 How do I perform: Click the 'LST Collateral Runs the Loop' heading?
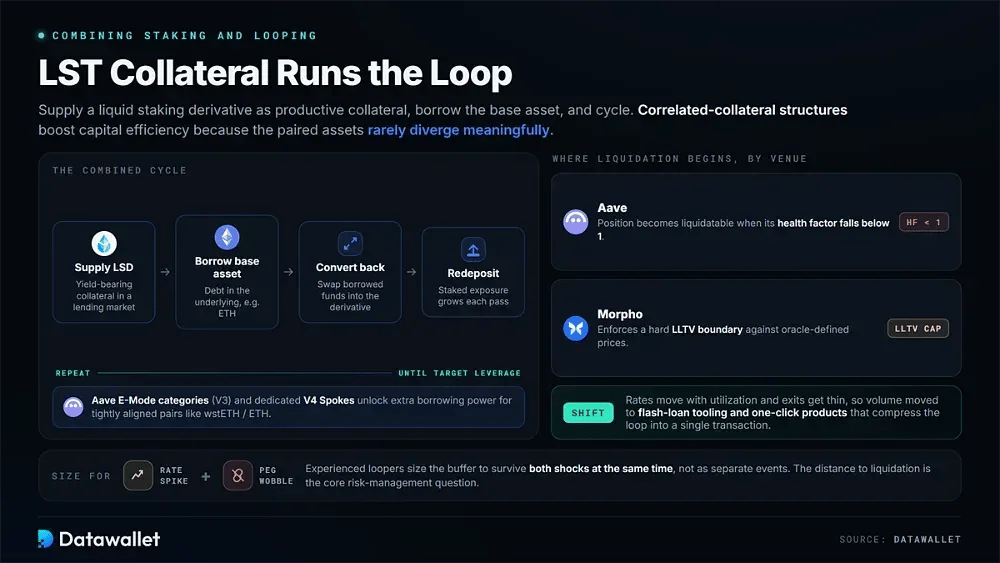[276, 73]
